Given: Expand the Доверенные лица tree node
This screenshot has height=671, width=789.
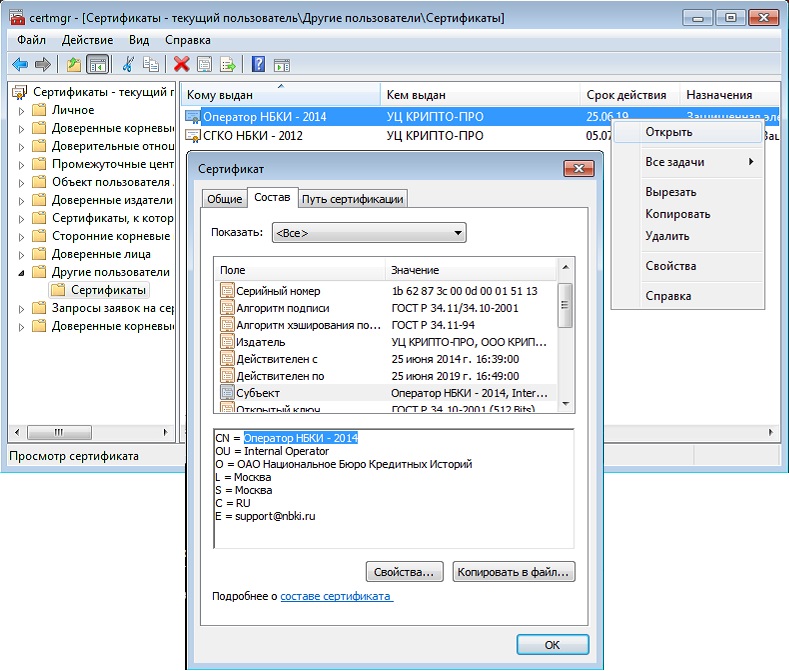Looking at the screenshot, I should pyautogui.click(x=21, y=255).
